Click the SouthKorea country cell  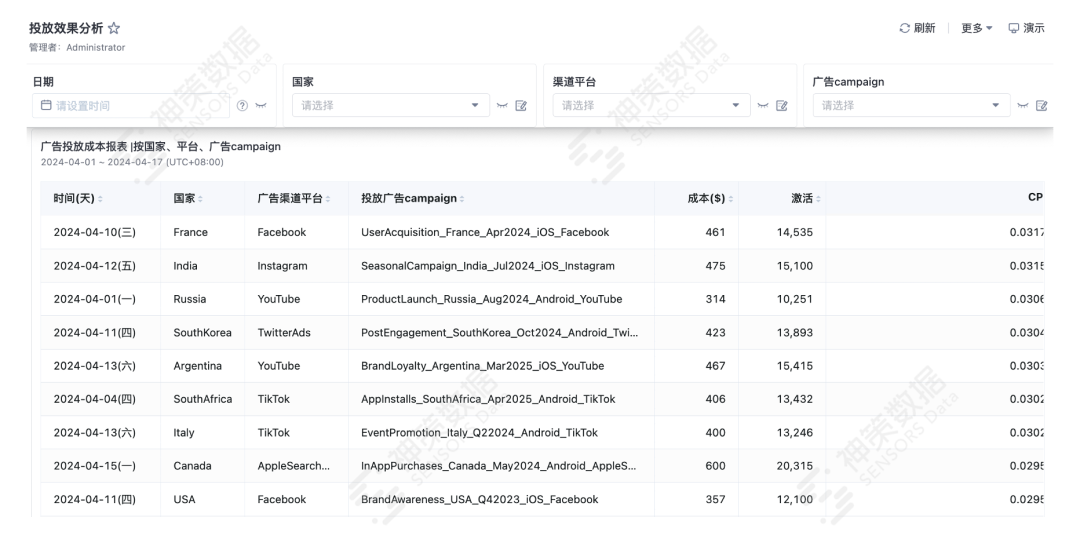point(202,332)
